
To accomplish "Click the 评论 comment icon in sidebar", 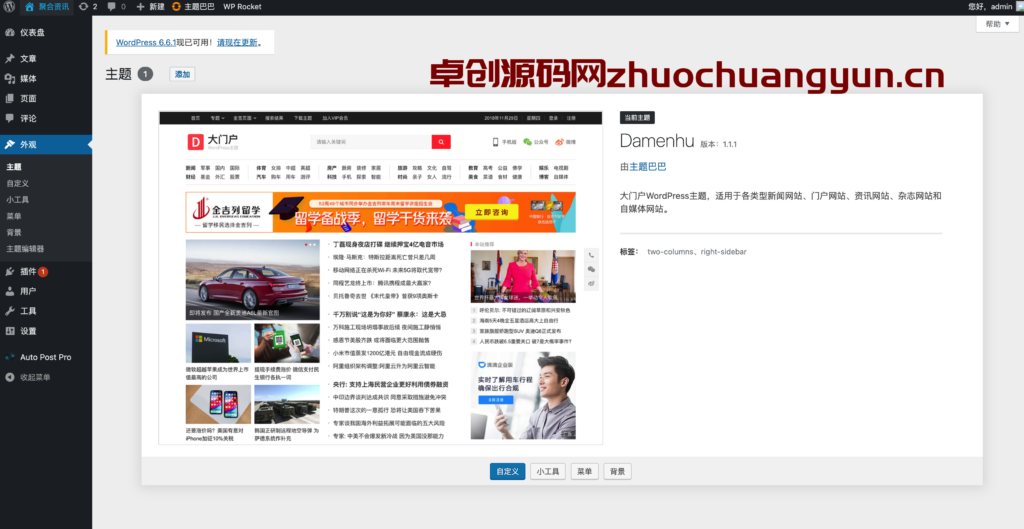I will tap(10, 118).
